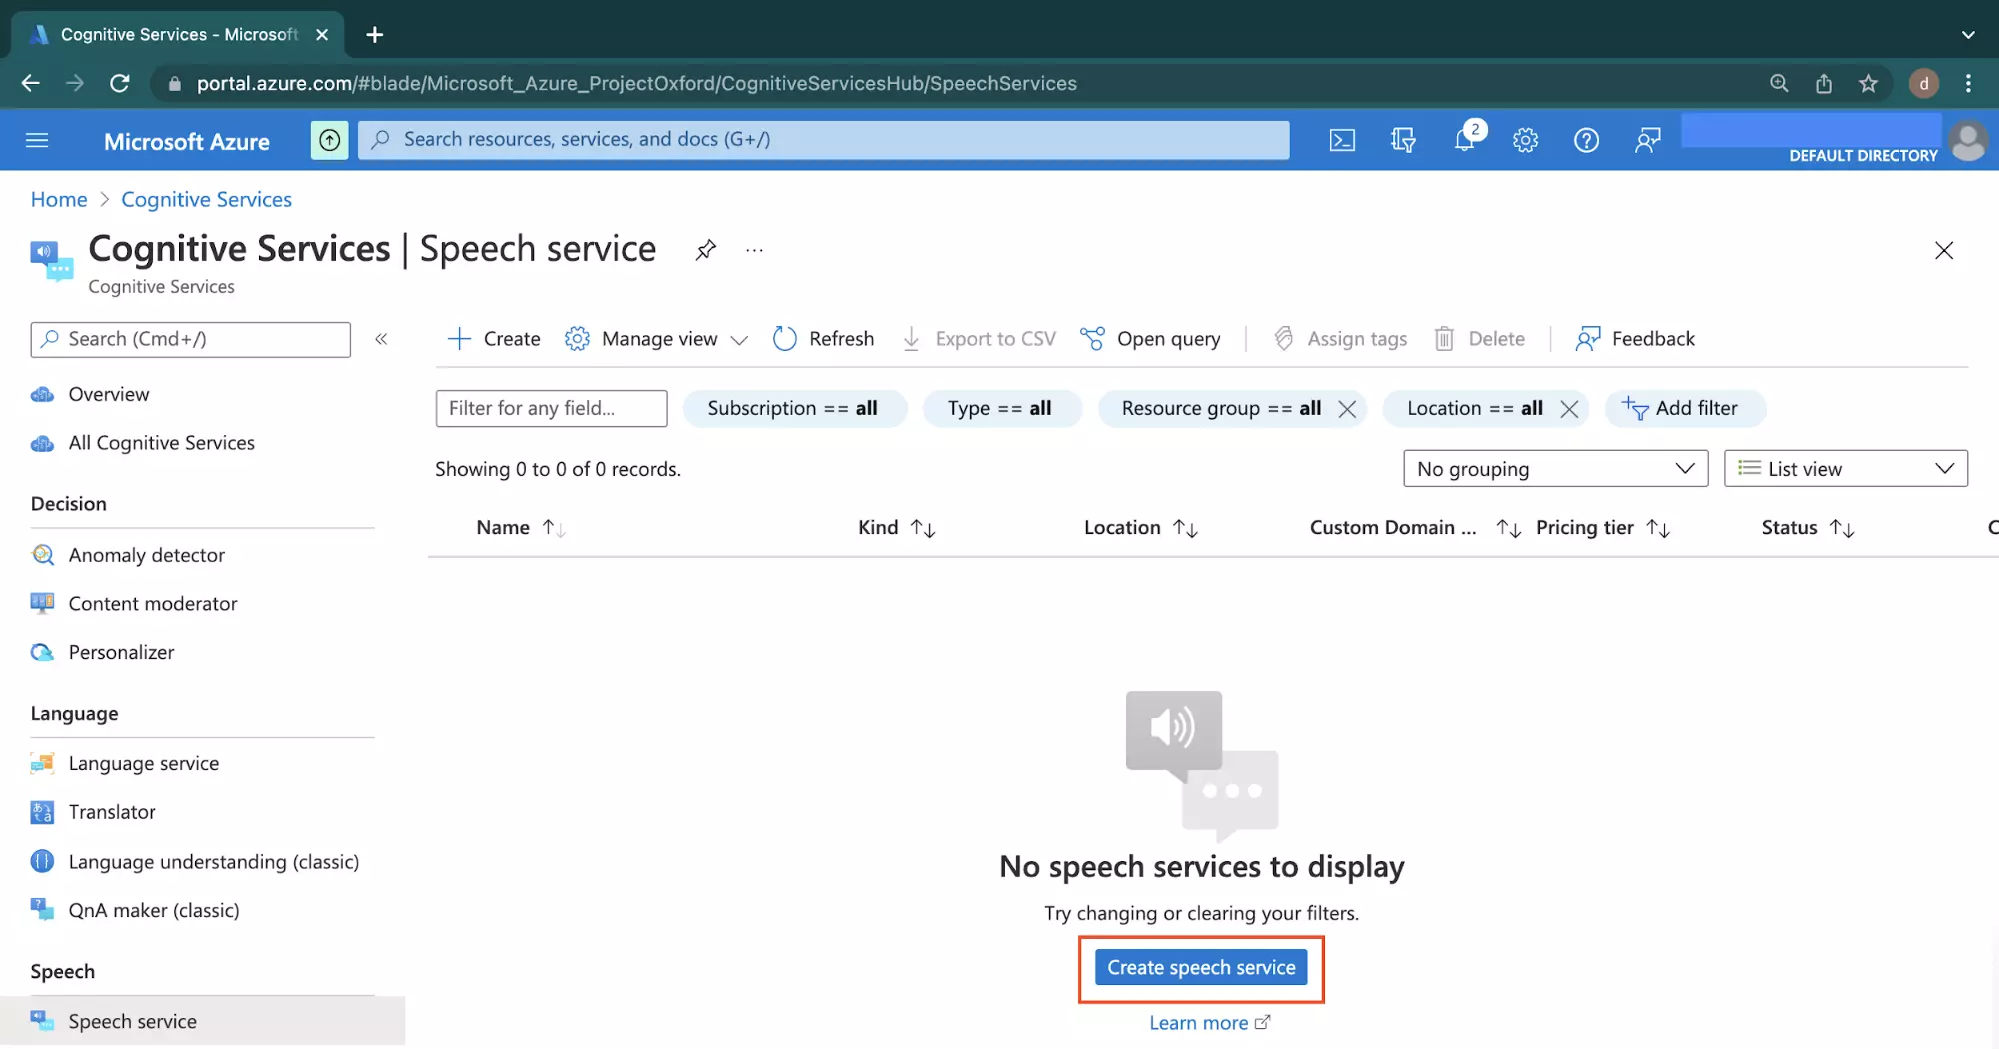1999x1050 pixels.
Task: Sort by Status column
Action: [x=1808, y=528]
